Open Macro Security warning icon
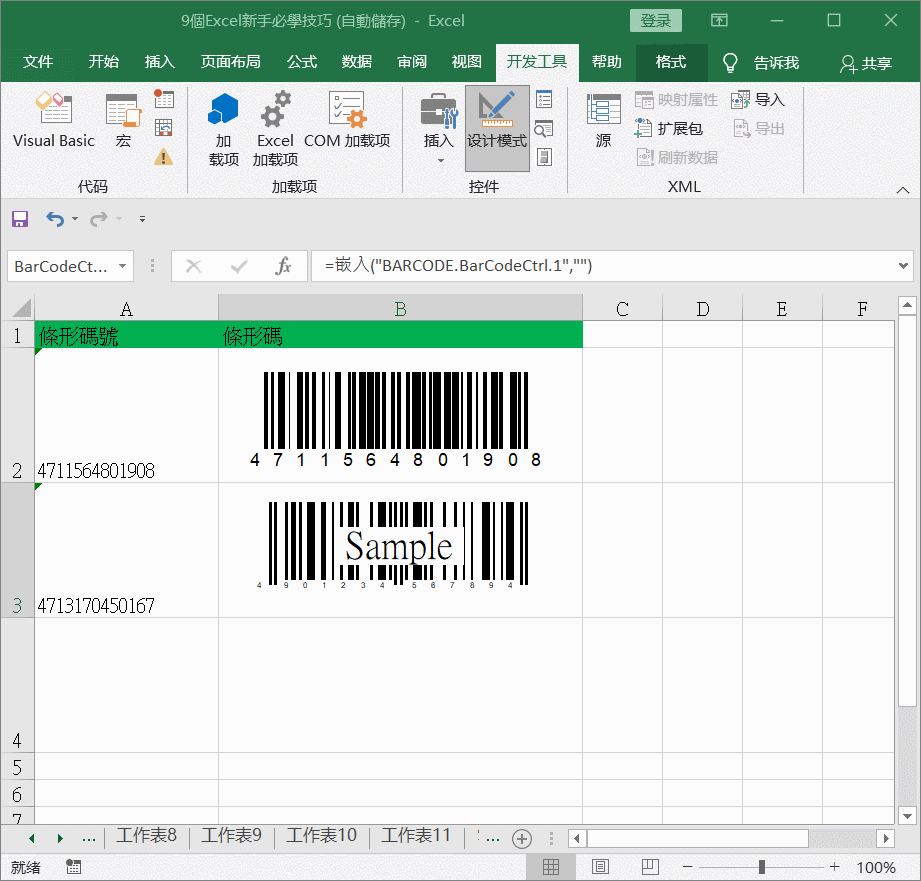 164,157
